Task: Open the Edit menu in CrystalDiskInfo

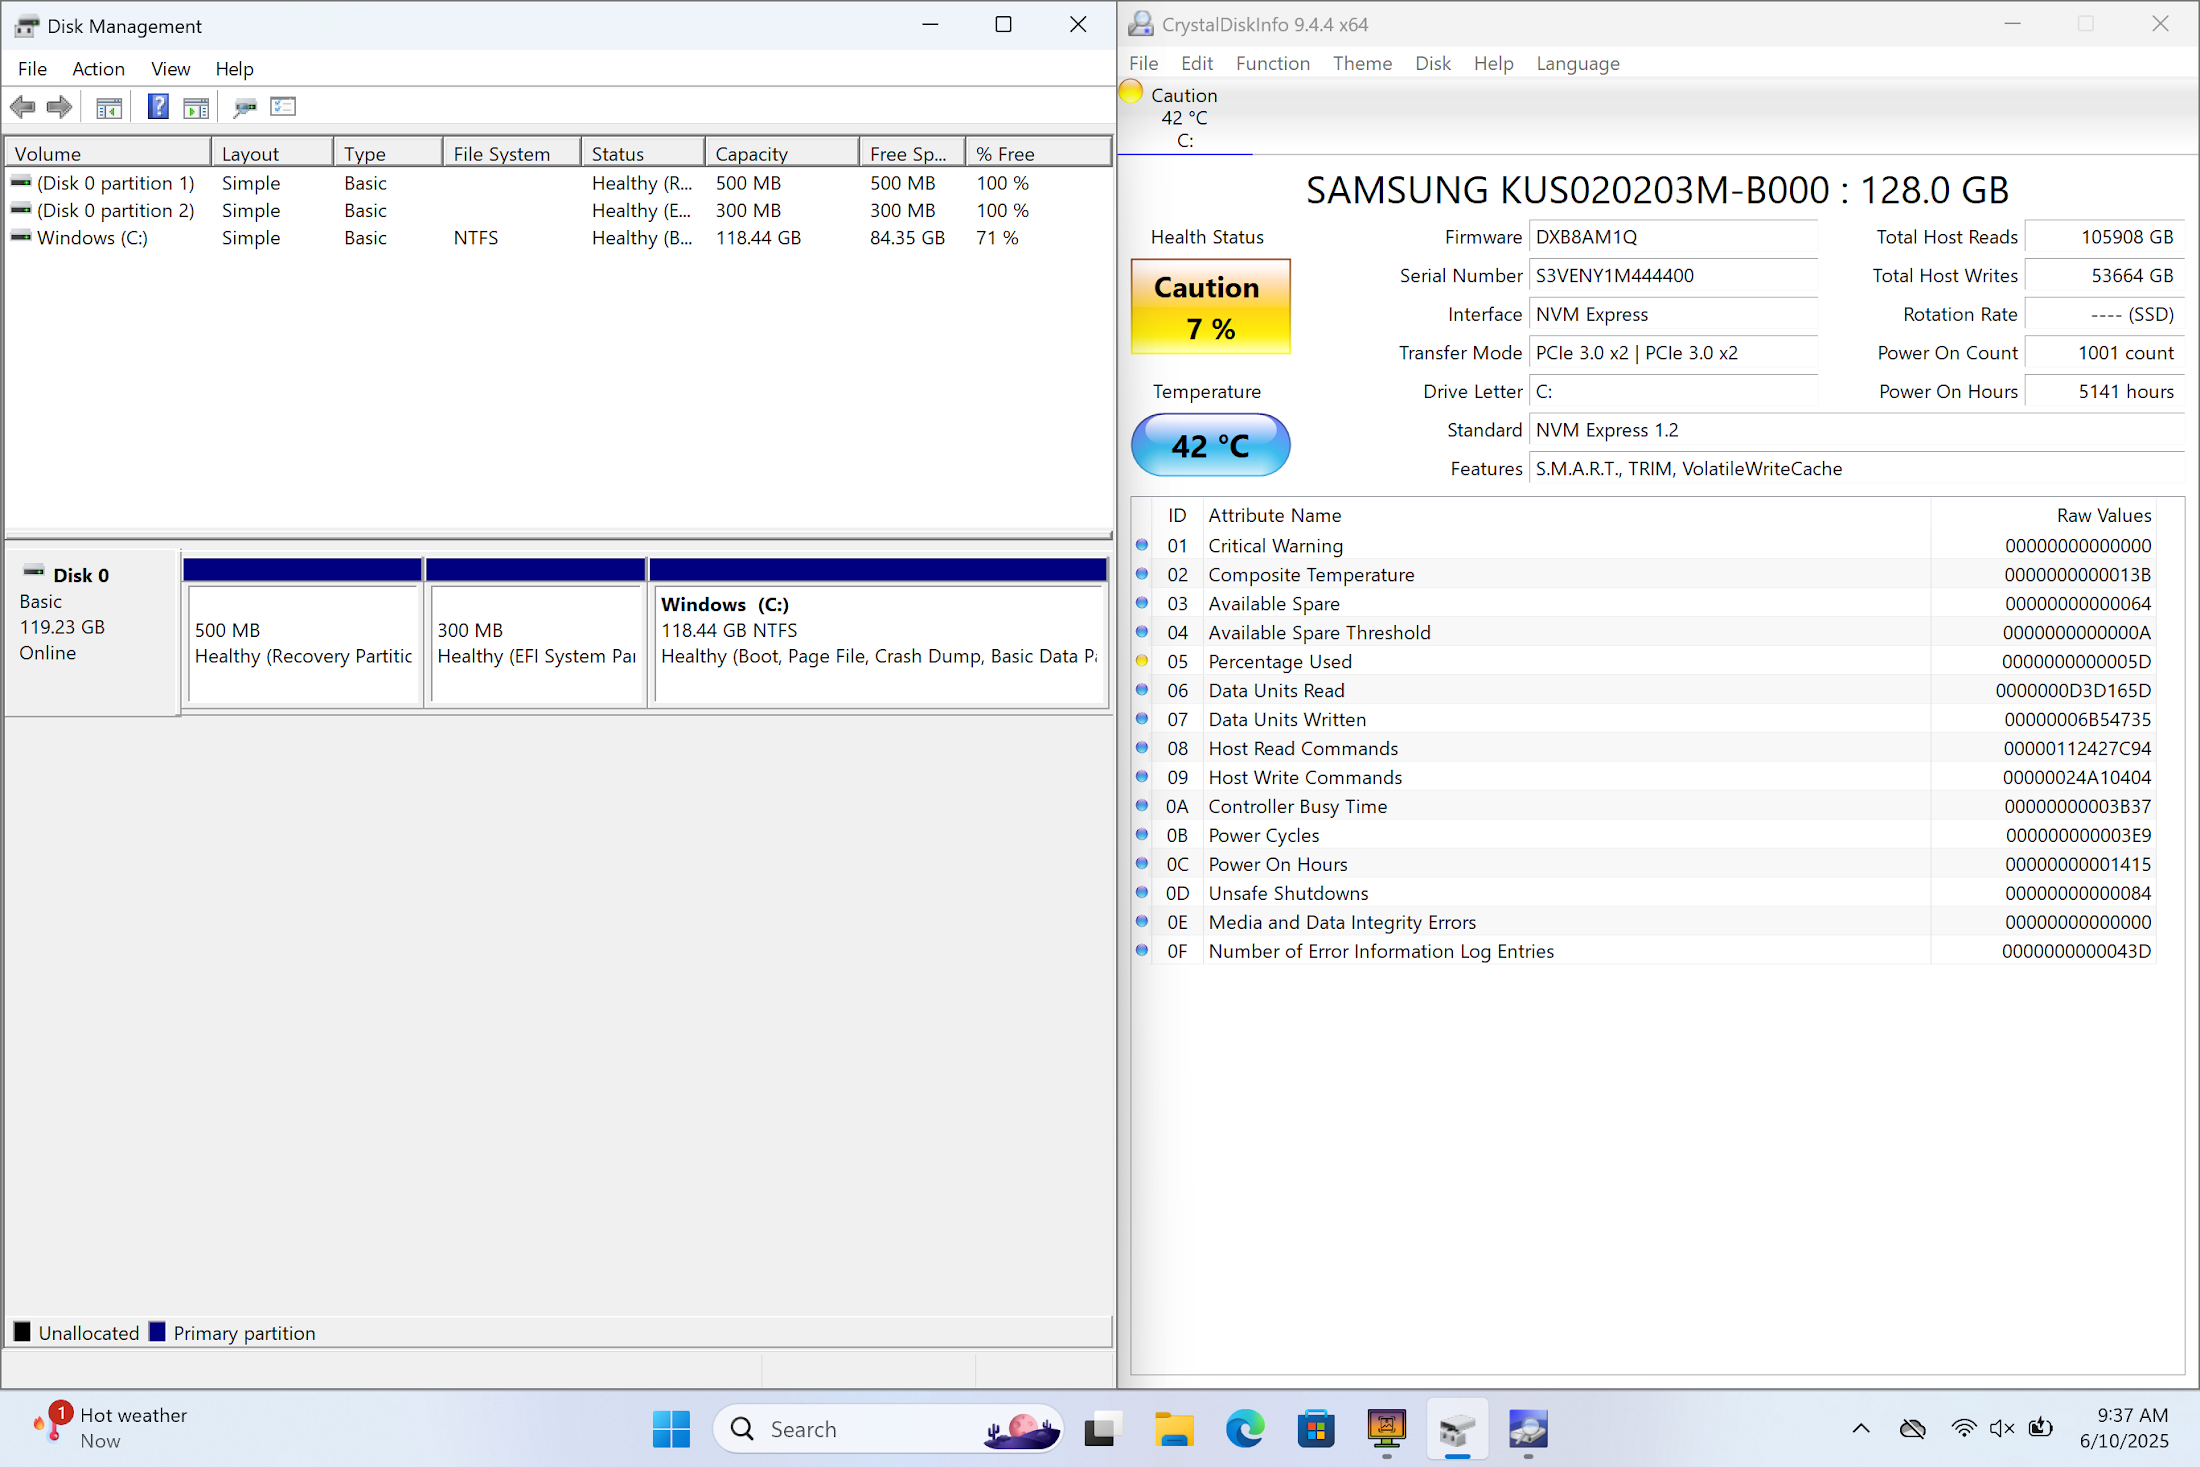Action: [x=1196, y=63]
